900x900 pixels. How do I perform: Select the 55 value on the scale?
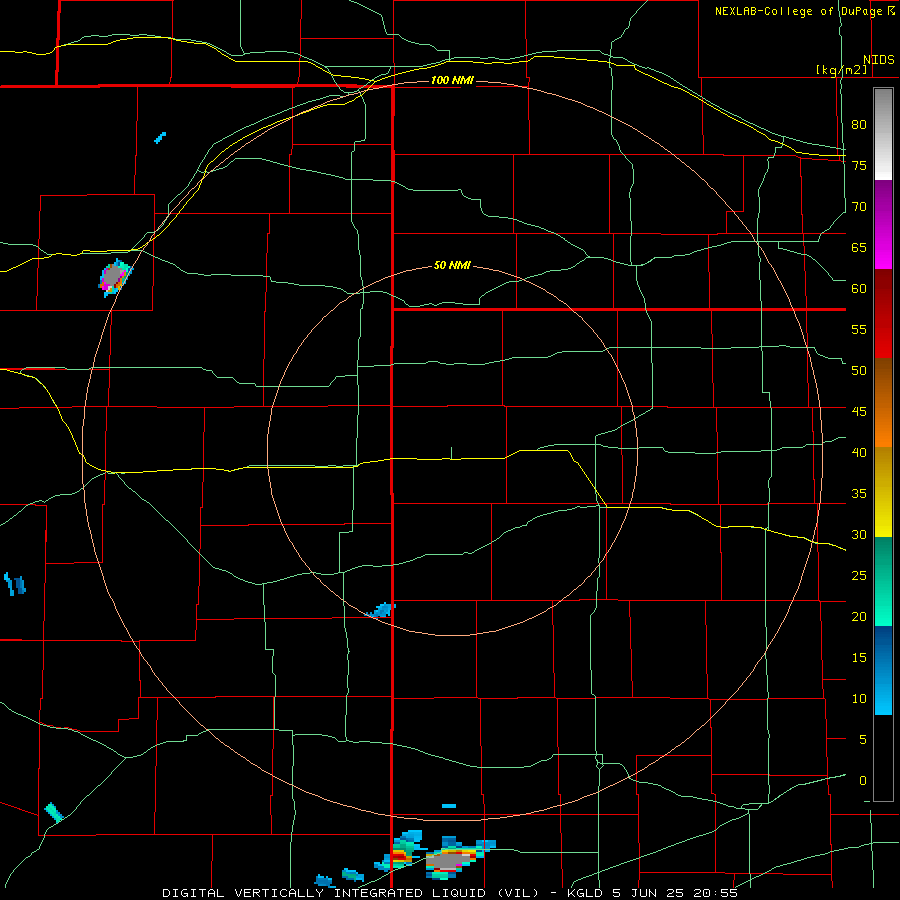click(859, 330)
